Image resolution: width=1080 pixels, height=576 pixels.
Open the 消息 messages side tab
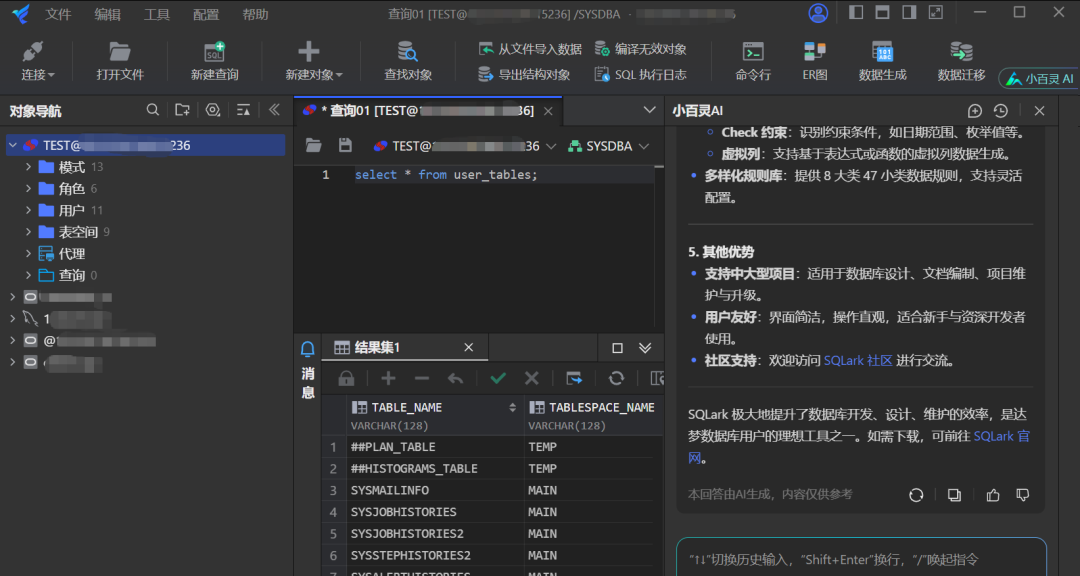tap(308, 370)
